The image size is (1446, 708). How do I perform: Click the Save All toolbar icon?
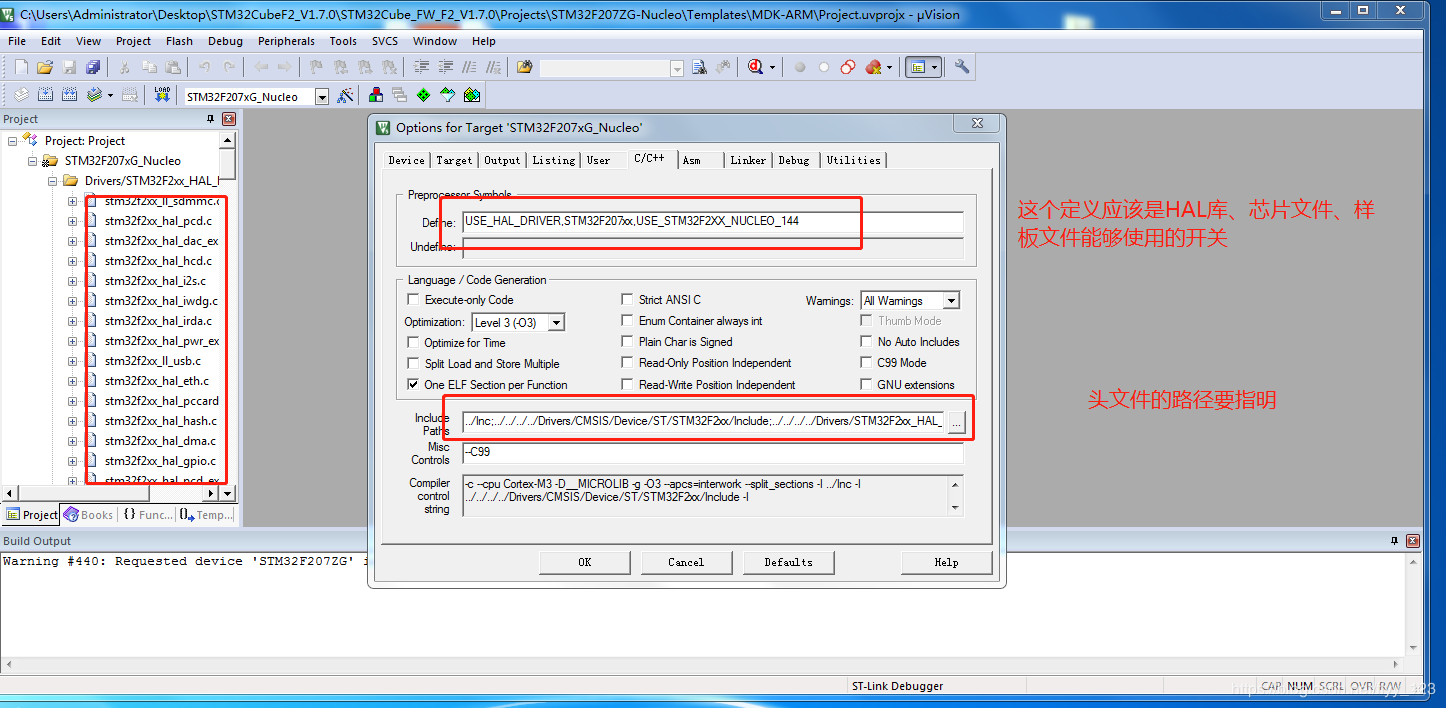93,67
